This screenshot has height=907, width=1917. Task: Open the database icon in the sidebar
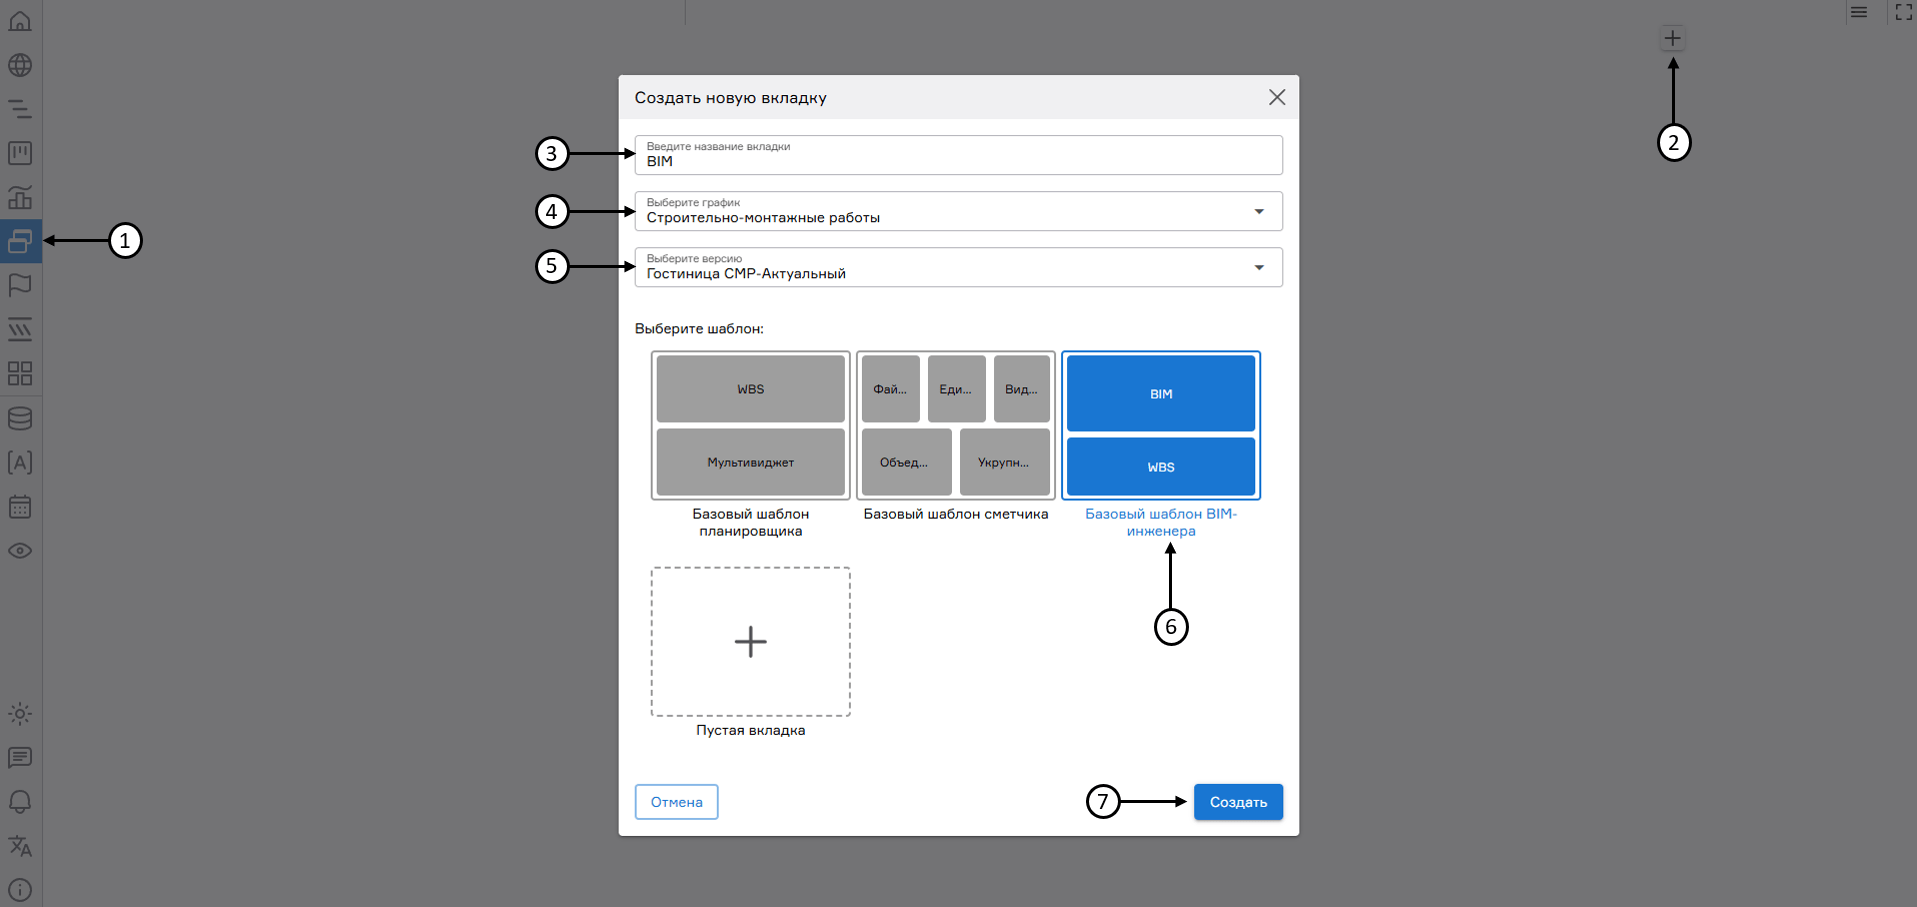(20, 418)
